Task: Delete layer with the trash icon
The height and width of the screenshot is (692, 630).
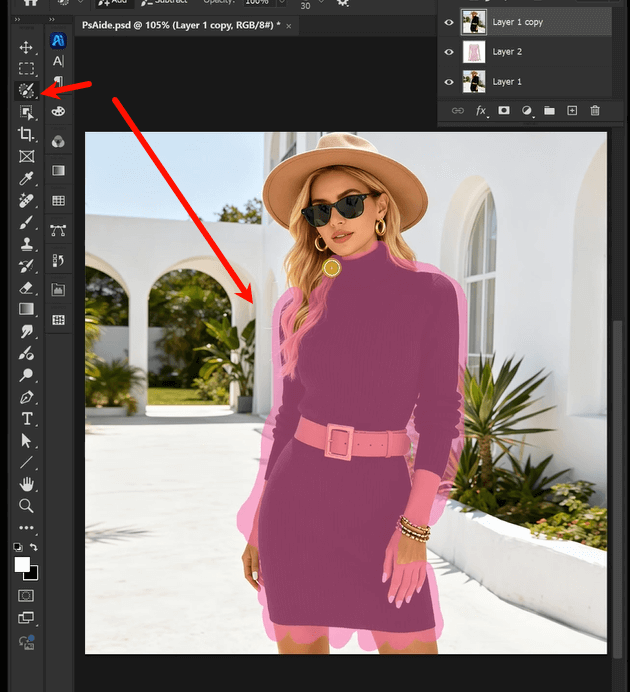Action: [595, 110]
